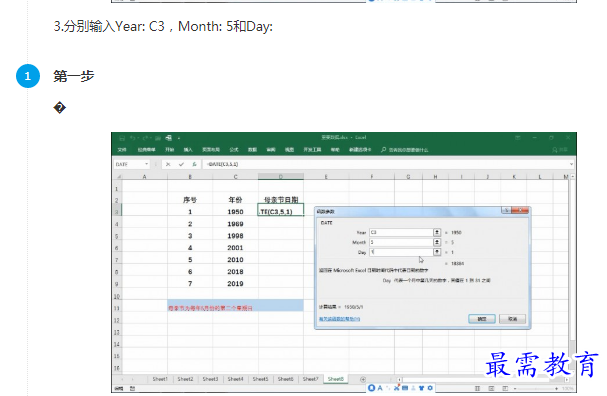This screenshot has width=607, height=396.
Task: Click the 年份 header cell
Action: tap(235, 200)
